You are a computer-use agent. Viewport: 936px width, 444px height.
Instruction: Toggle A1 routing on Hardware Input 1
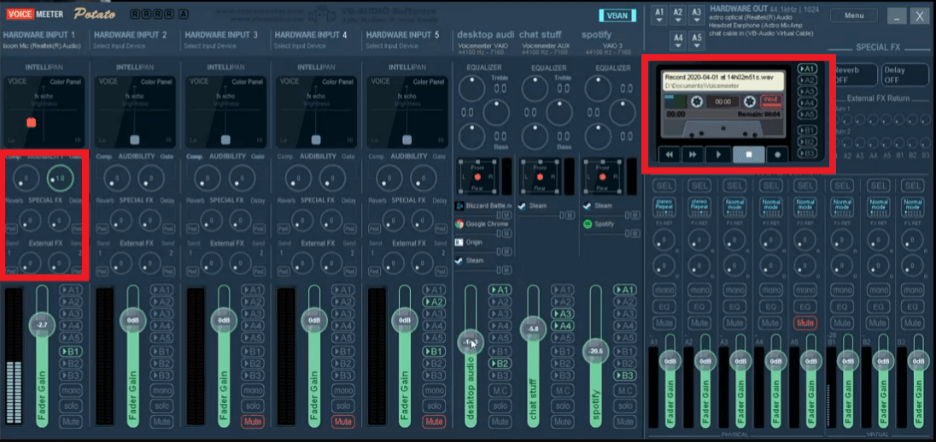(x=71, y=289)
